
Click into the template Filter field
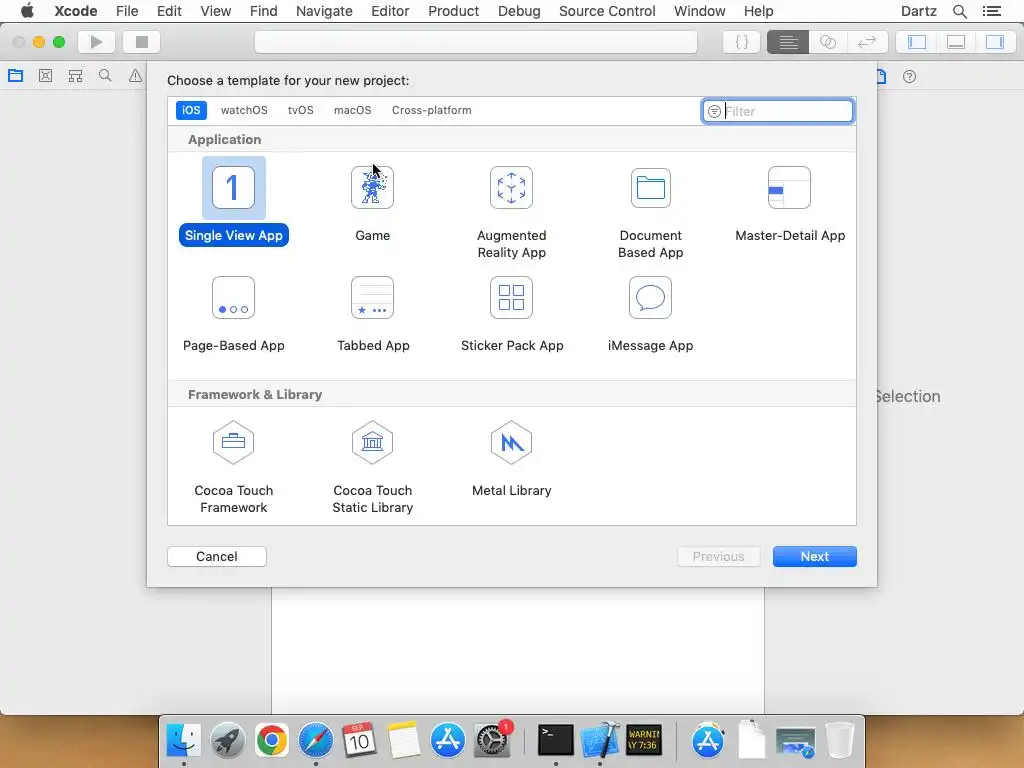[x=777, y=111]
